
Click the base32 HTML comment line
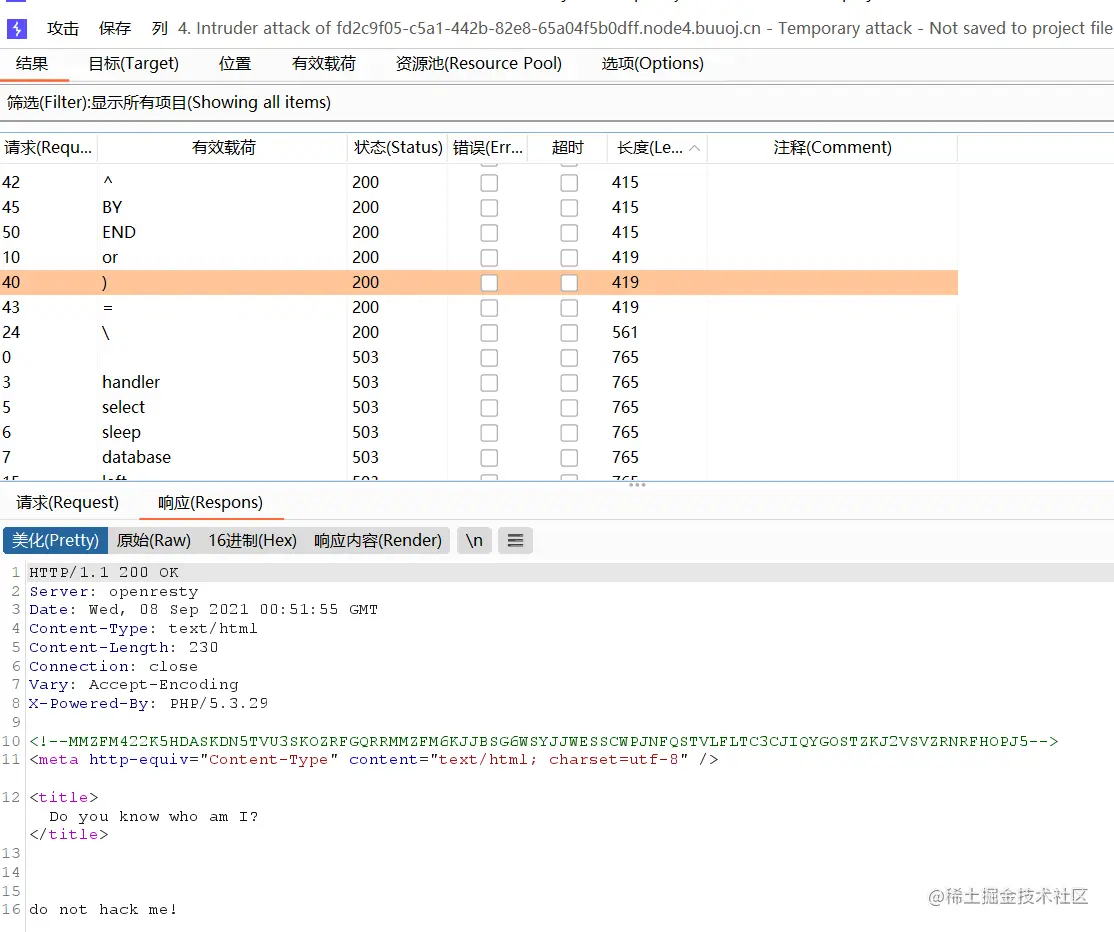point(544,742)
